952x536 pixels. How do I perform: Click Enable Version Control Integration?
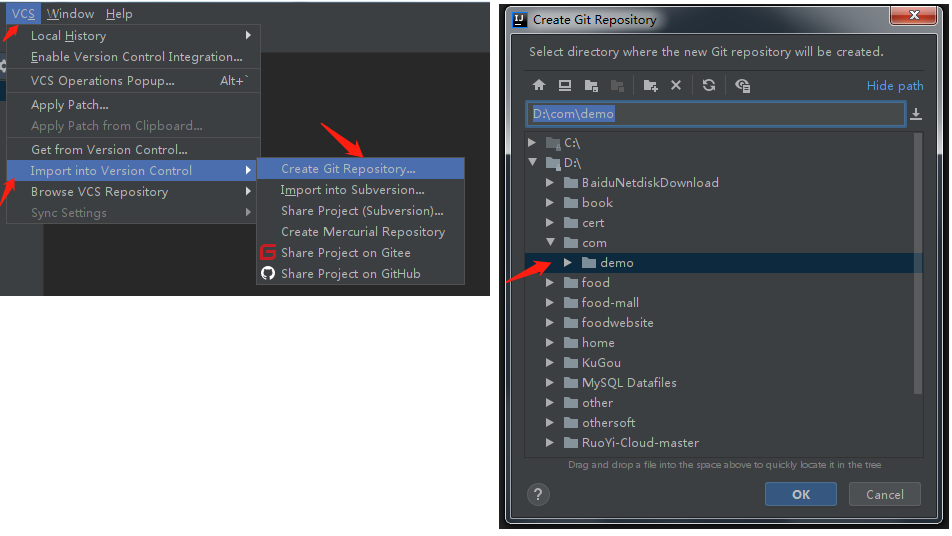coord(134,56)
